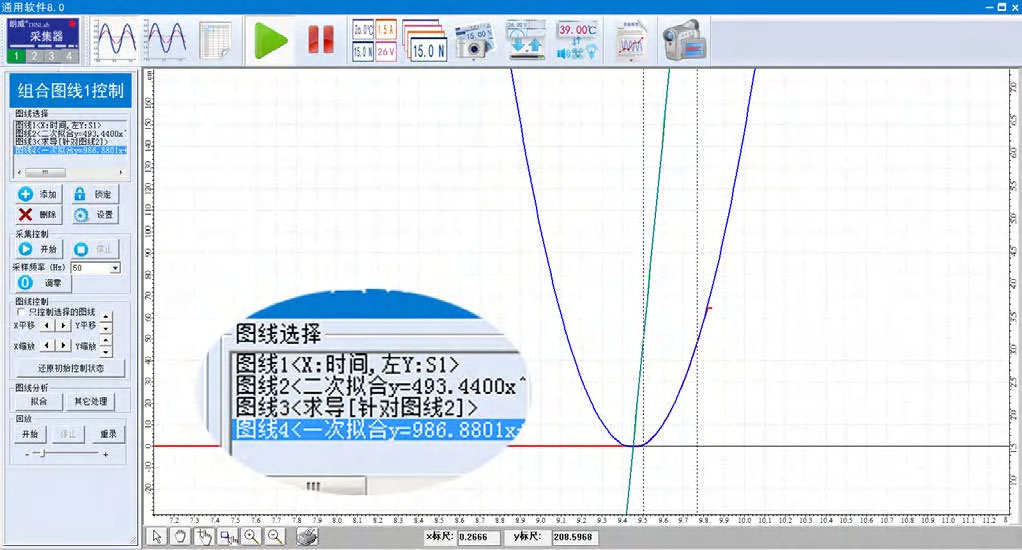Click the 锁定 lock button

93,194
